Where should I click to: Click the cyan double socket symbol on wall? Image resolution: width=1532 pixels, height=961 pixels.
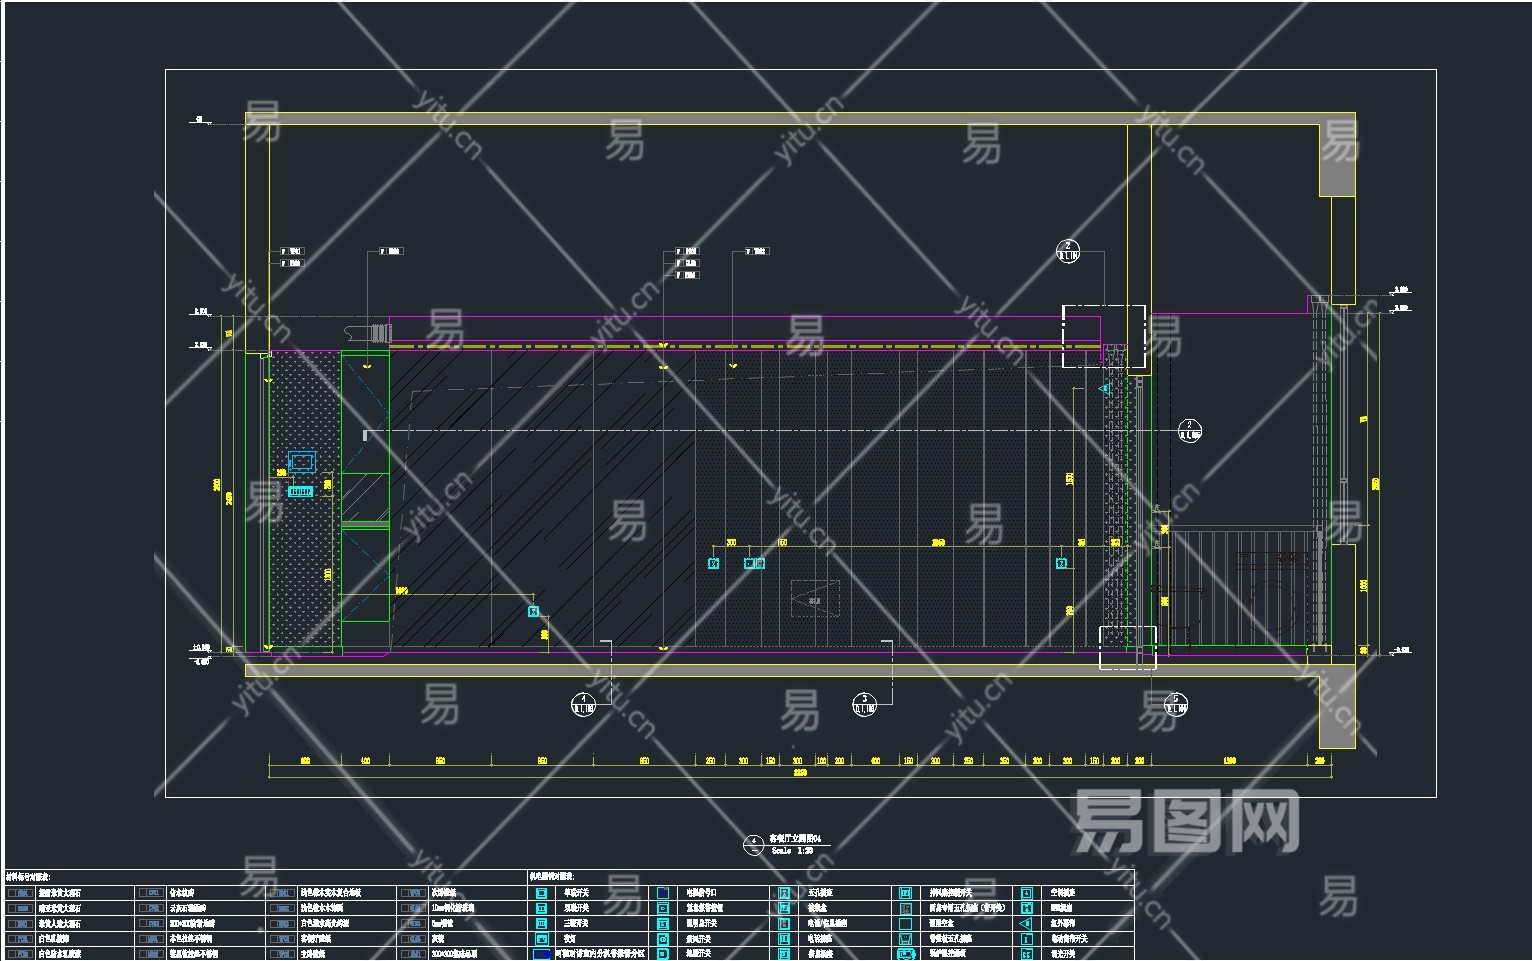pos(754,564)
